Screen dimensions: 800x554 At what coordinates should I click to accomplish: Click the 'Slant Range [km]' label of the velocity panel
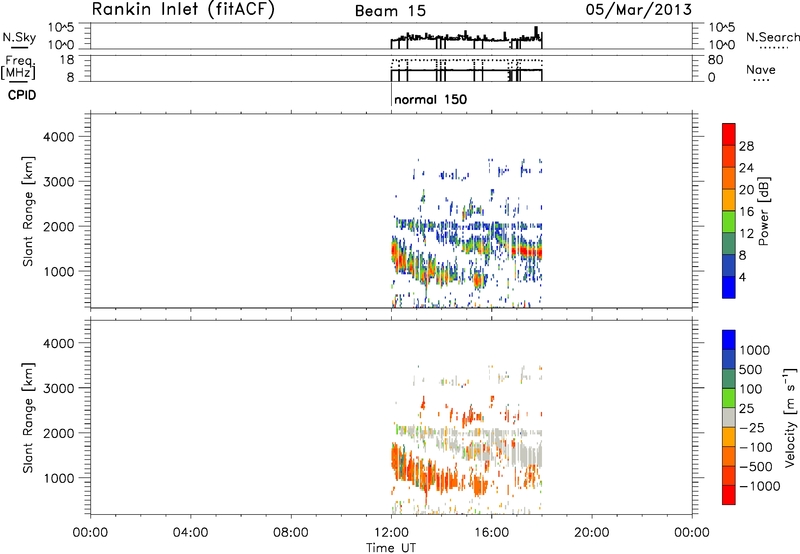click(28, 418)
